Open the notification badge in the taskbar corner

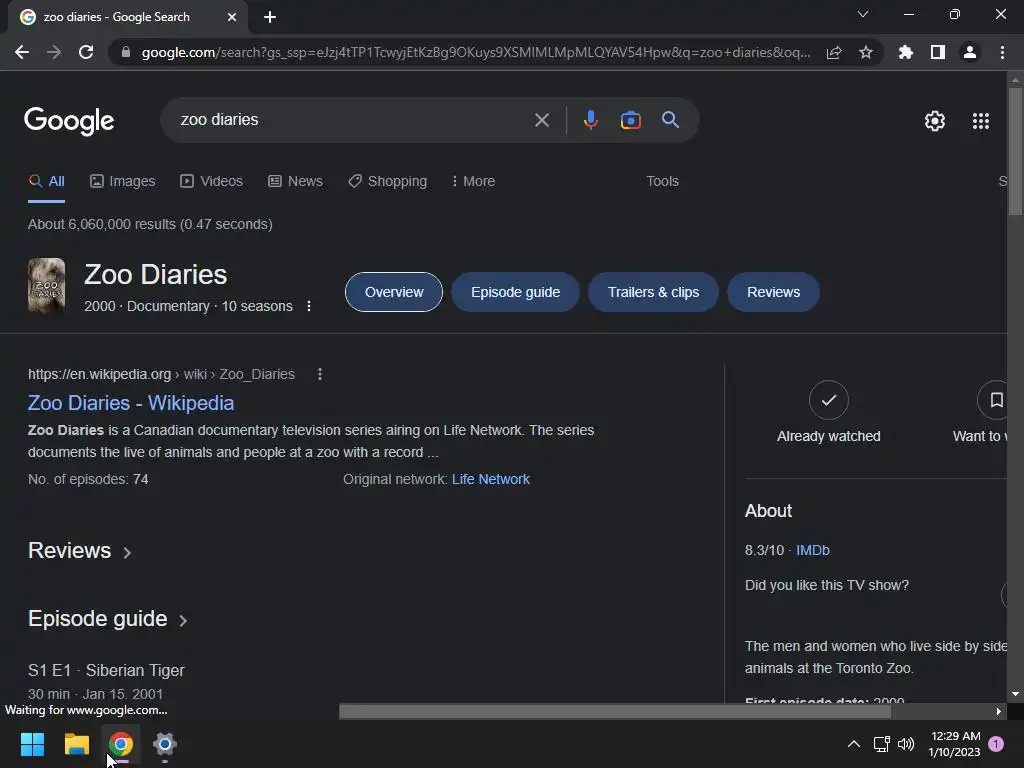[x=996, y=744]
